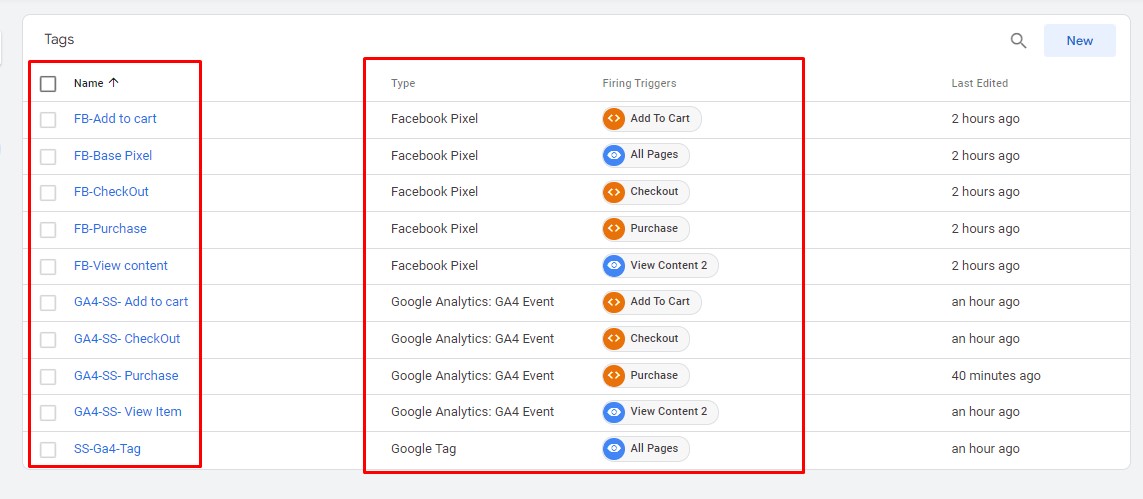Viewport: 1143px width, 499px height.
Task: Tick the checkbox for SS-Ga4-Tag
Action: 48,450
